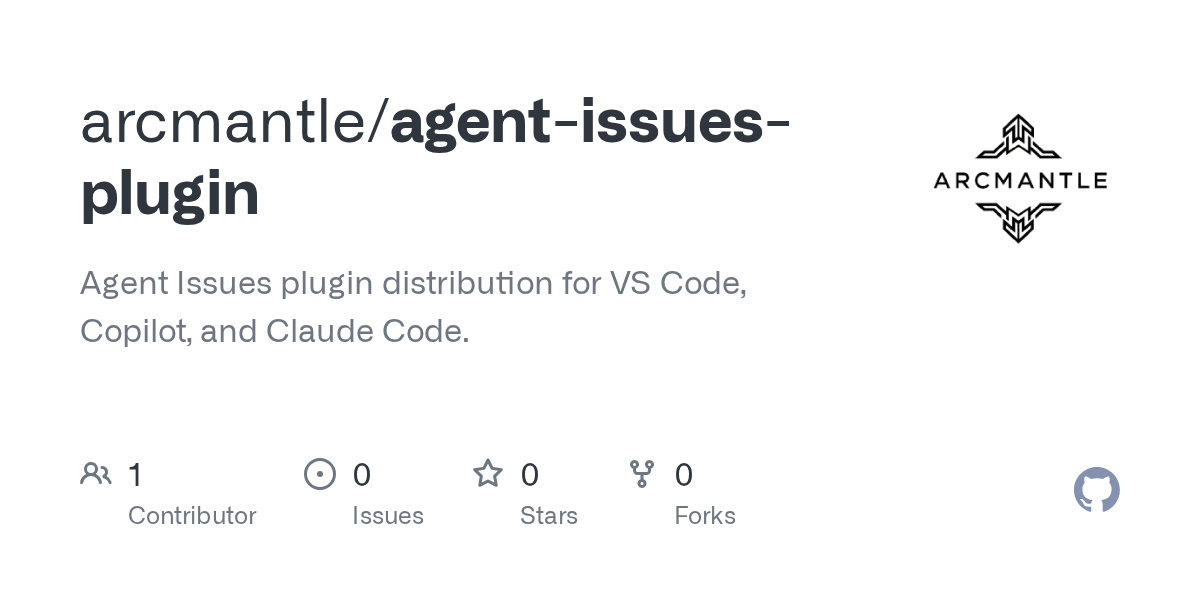The height and width of the screenshot is (600, 1200).
Task: Open the Forks label
Action: click(x=705, y=516)
